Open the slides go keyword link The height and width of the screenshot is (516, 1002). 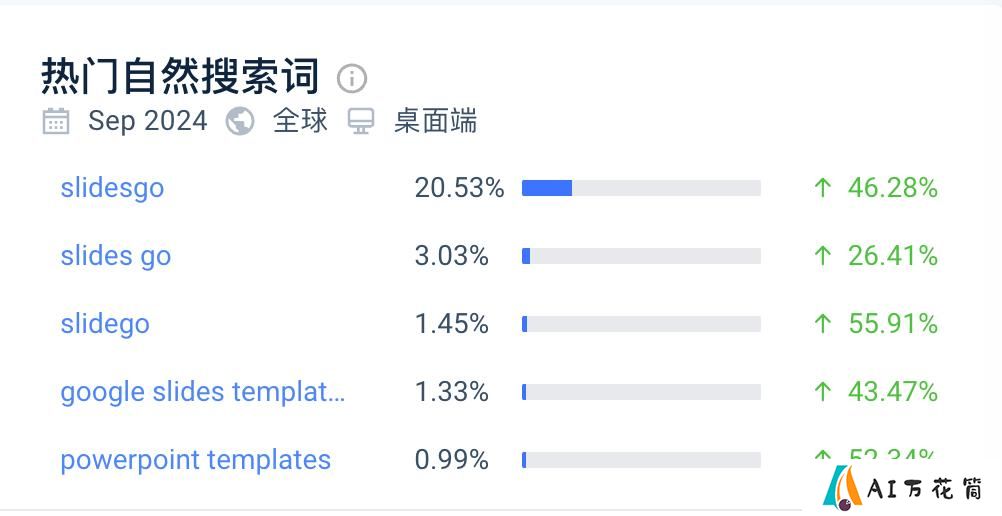[x=116, y=256]
